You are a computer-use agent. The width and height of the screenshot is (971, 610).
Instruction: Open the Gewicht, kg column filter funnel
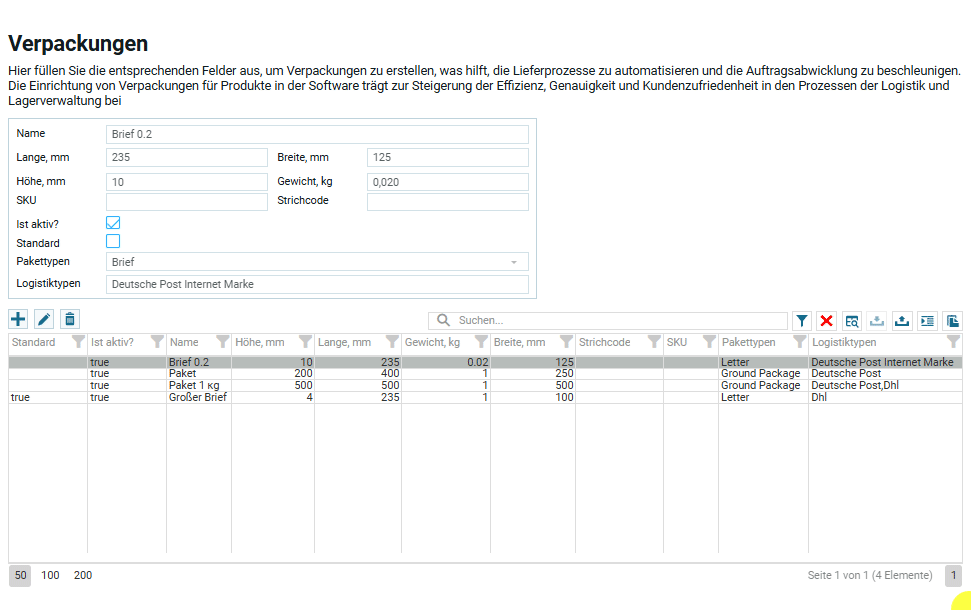pyautogui.click(x=481, y=342)
